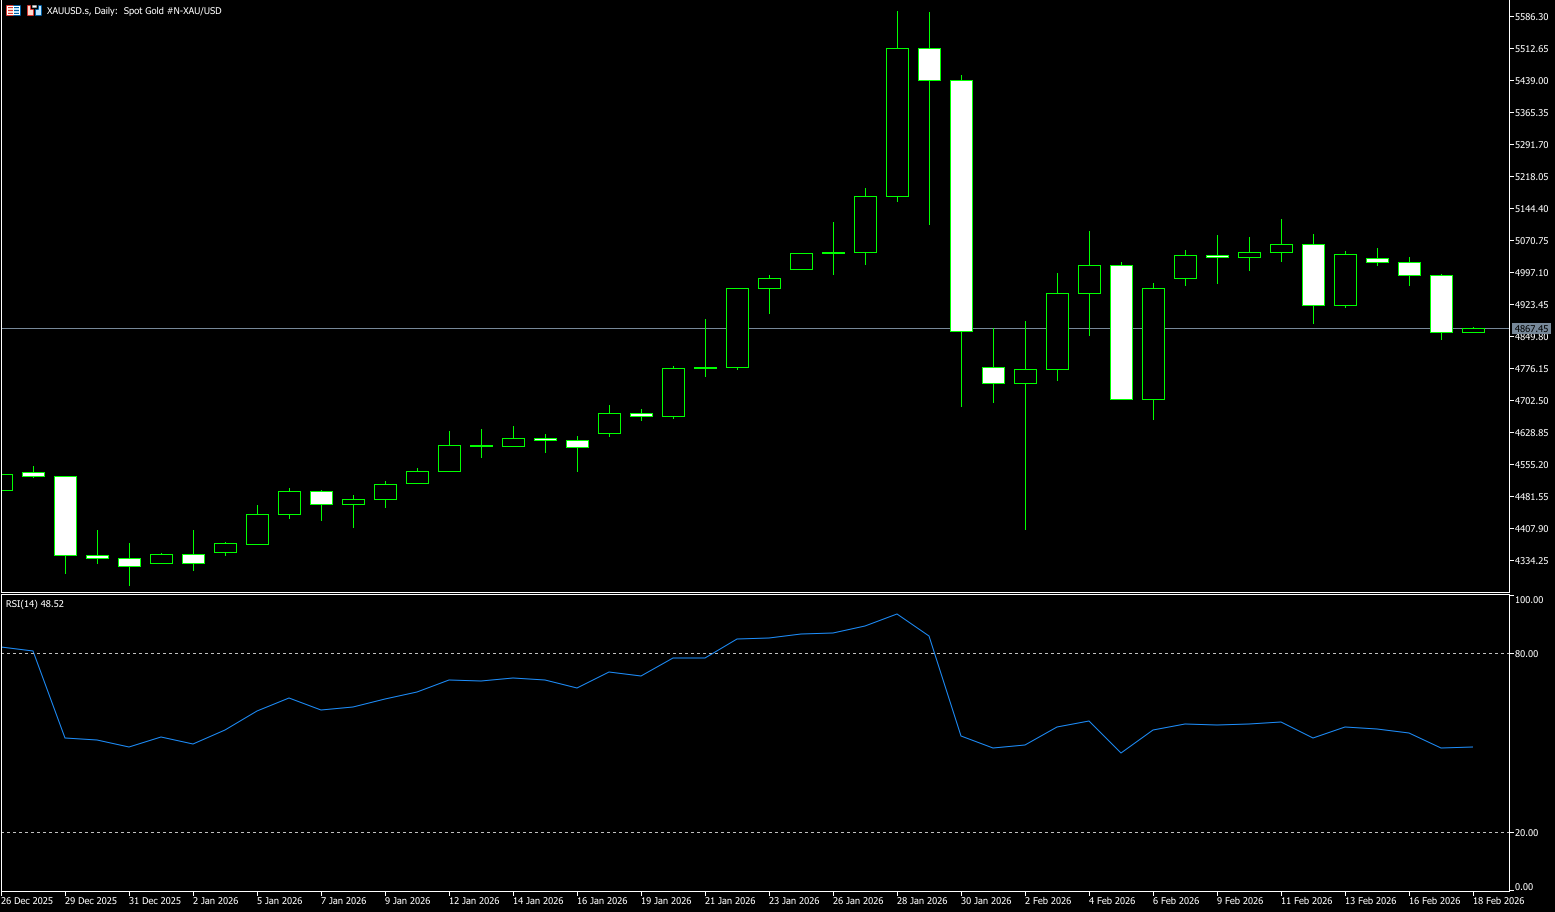Click the large white candle on 29 Dec 2025
1555x912 pixels.
tap(65, 515)
